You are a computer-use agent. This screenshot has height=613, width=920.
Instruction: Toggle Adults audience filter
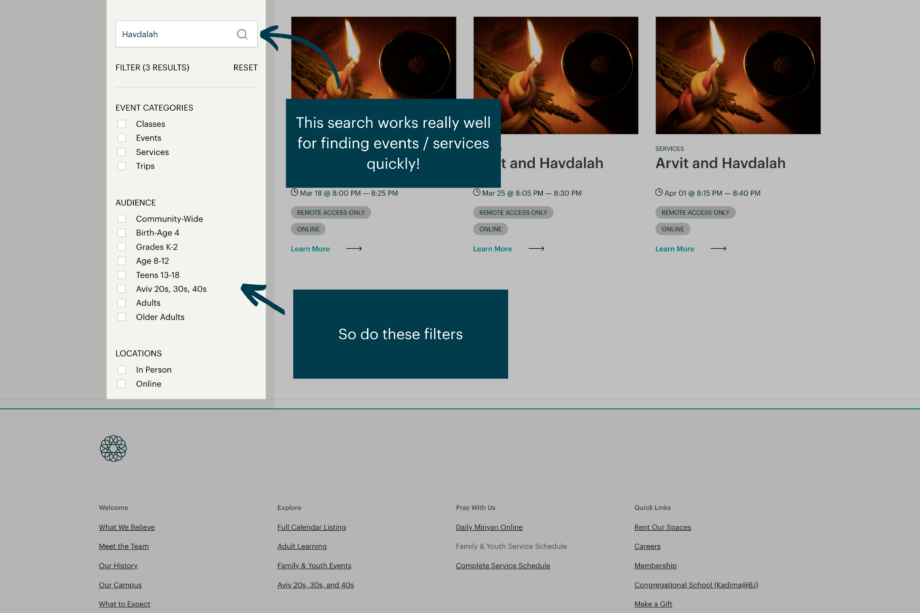click(x=121, y=303)
